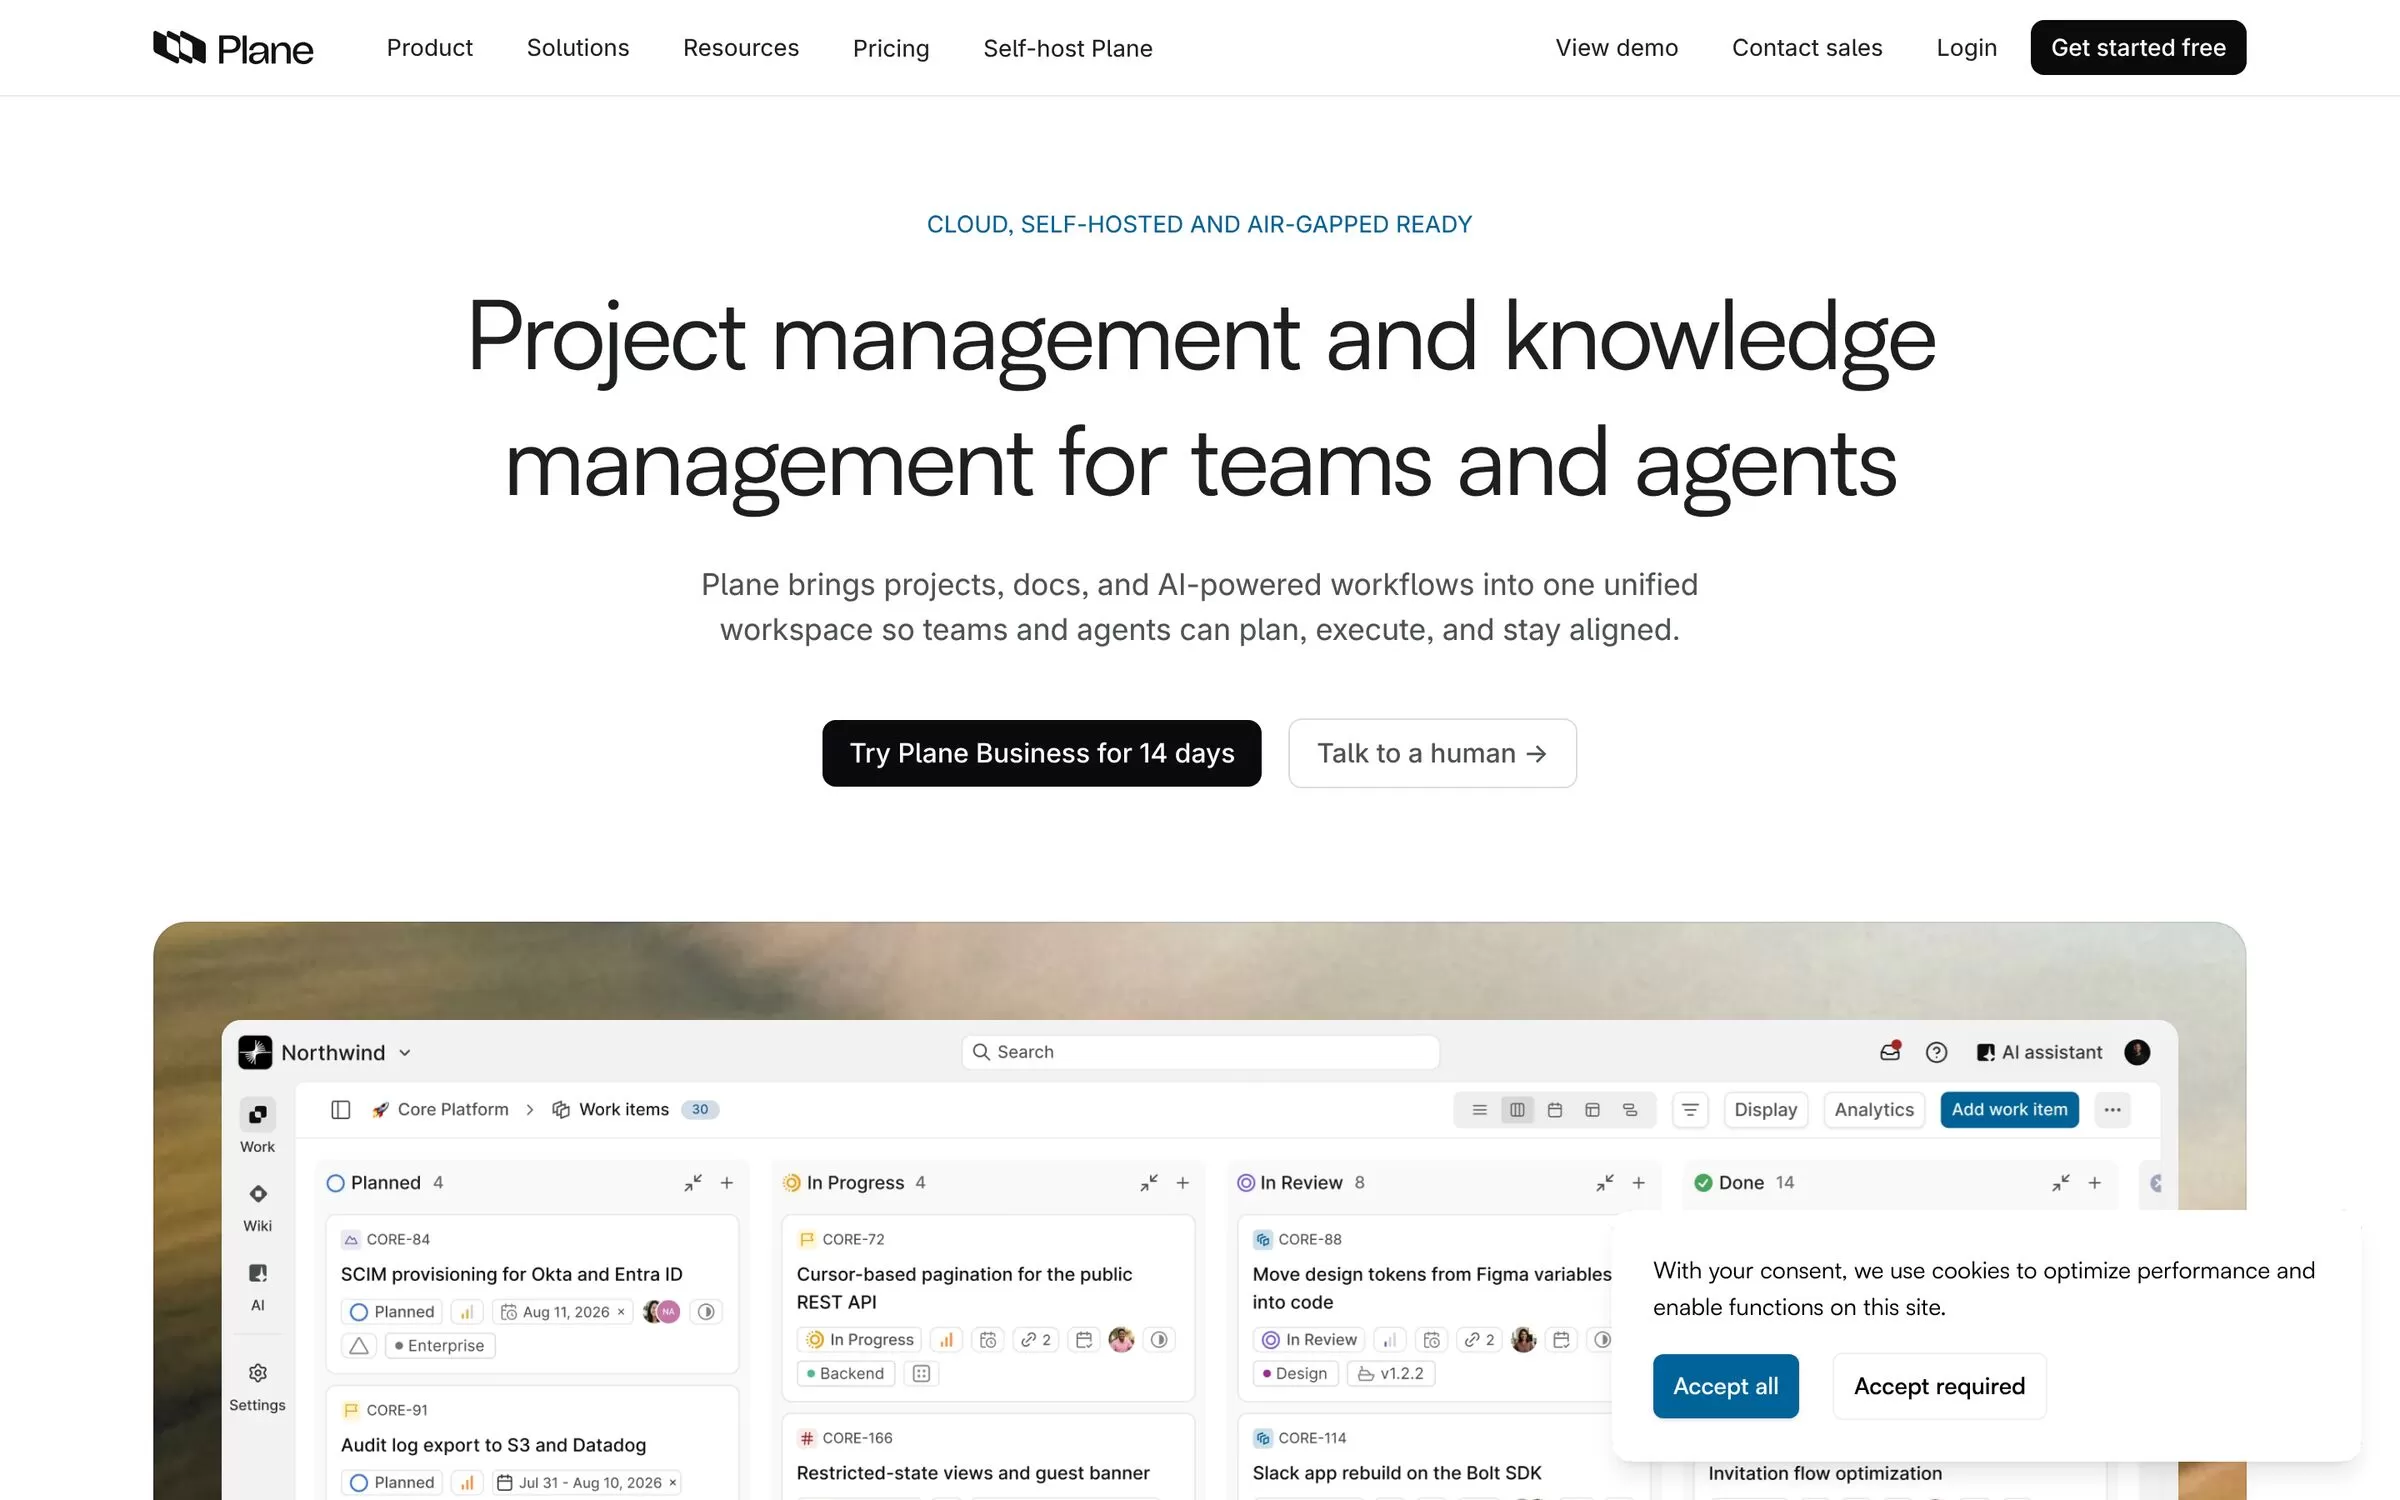Open the Northwind workspace dropdown
This screenshot has width=2400, height=1500.
tap(326, 1052)
